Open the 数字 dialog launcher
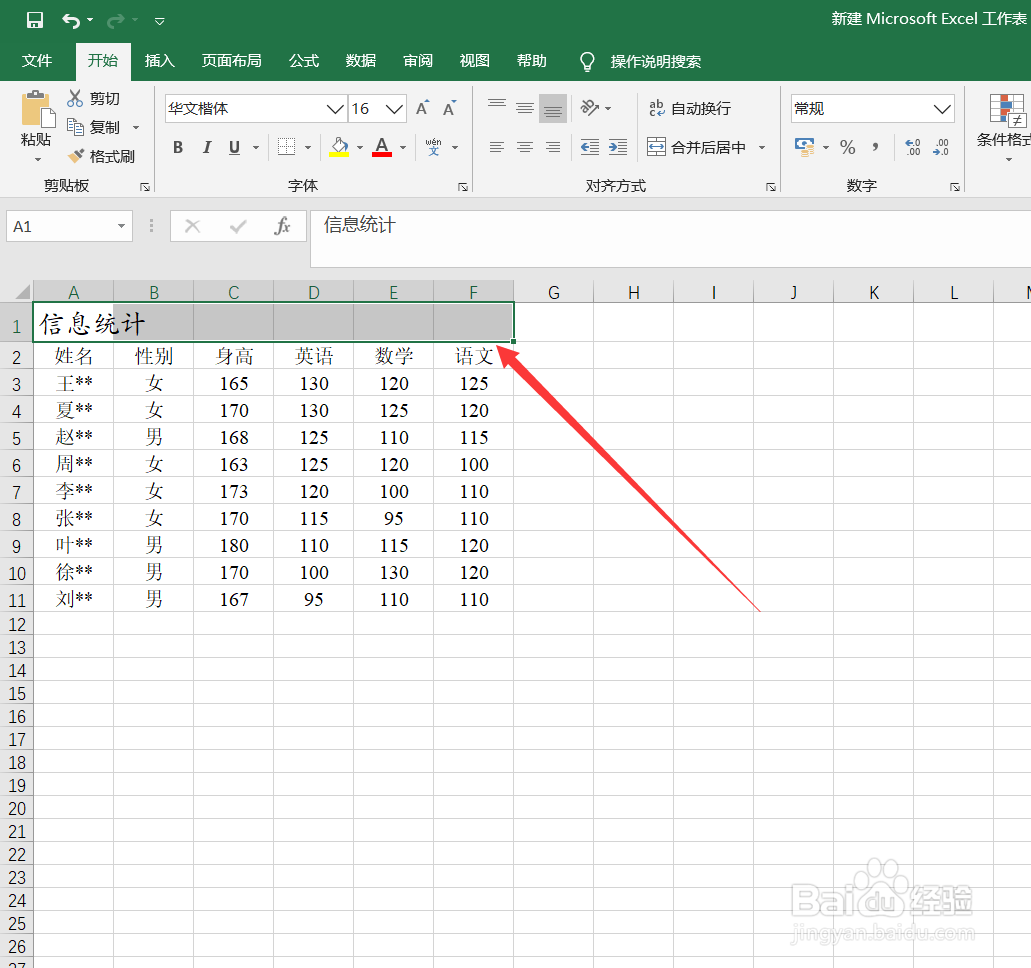The width and height of the screenshot is (1031, 968). pos(955,187)
